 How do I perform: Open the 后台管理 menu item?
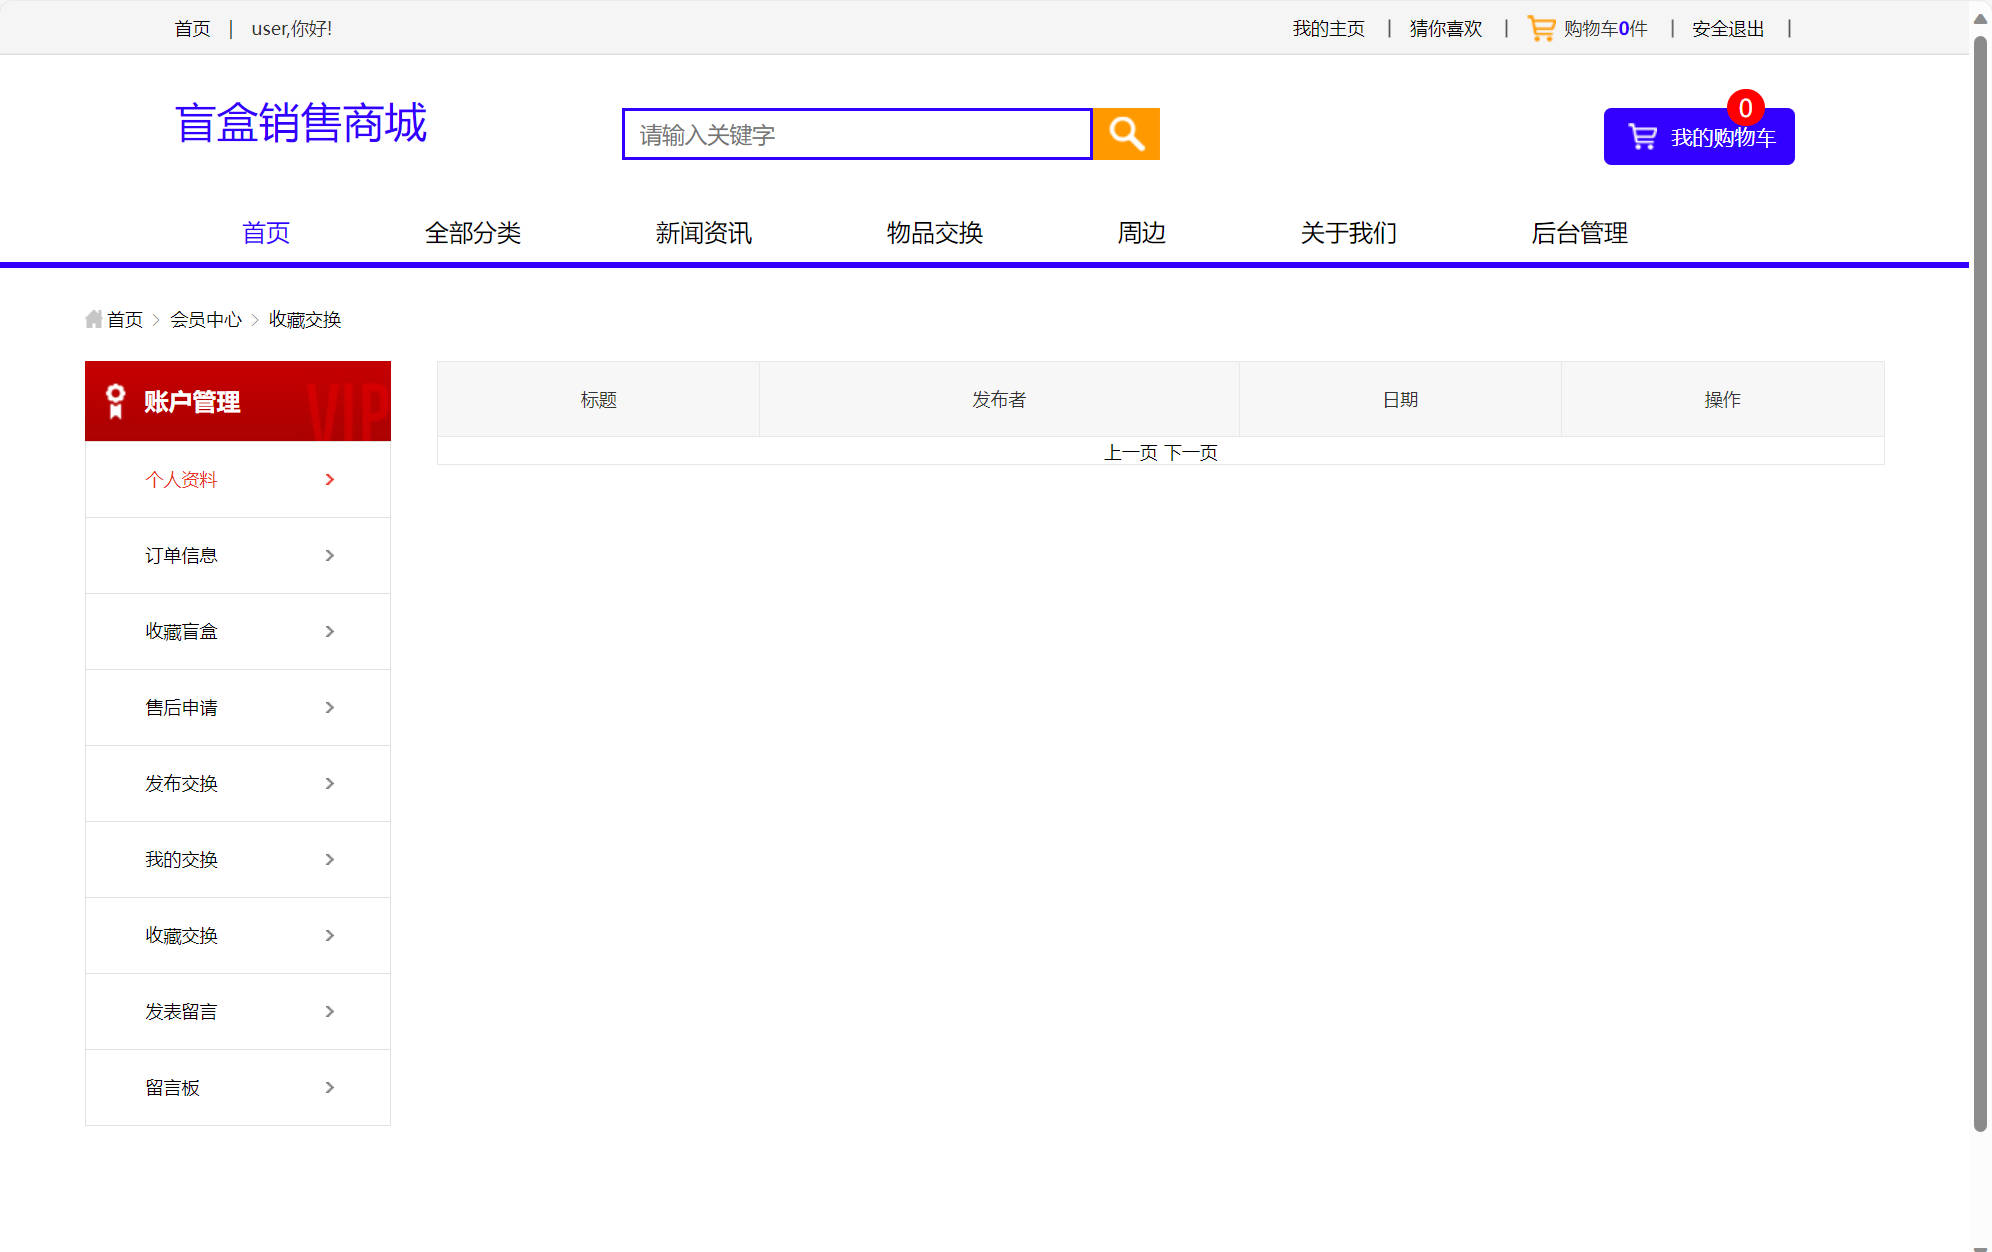(x=1580, y=232)
